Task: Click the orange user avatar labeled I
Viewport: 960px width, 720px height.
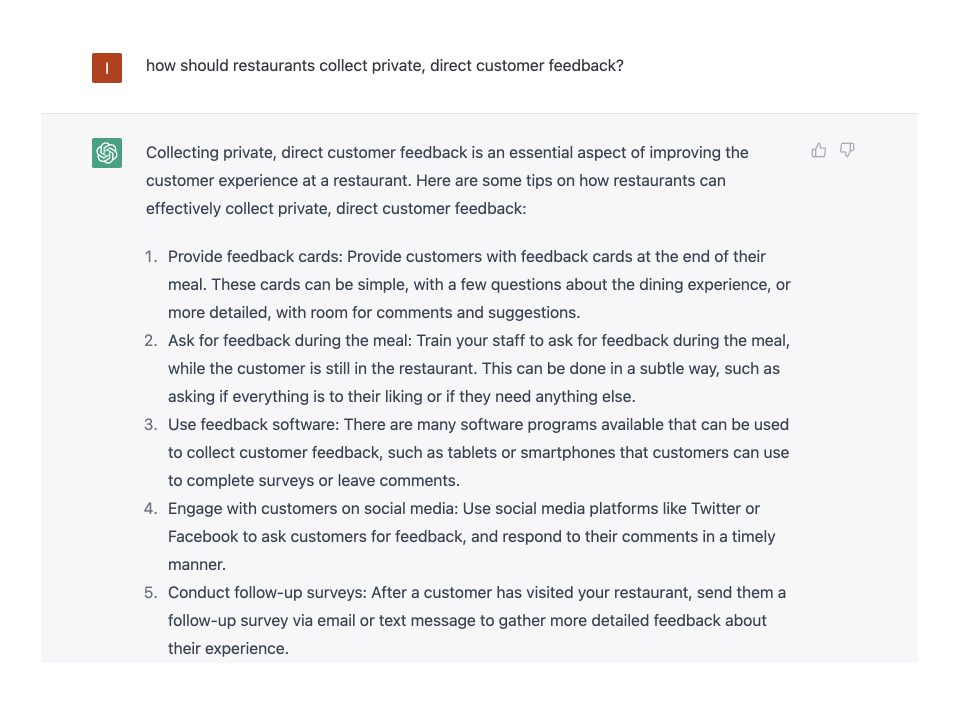Action: tap(107, 67)
